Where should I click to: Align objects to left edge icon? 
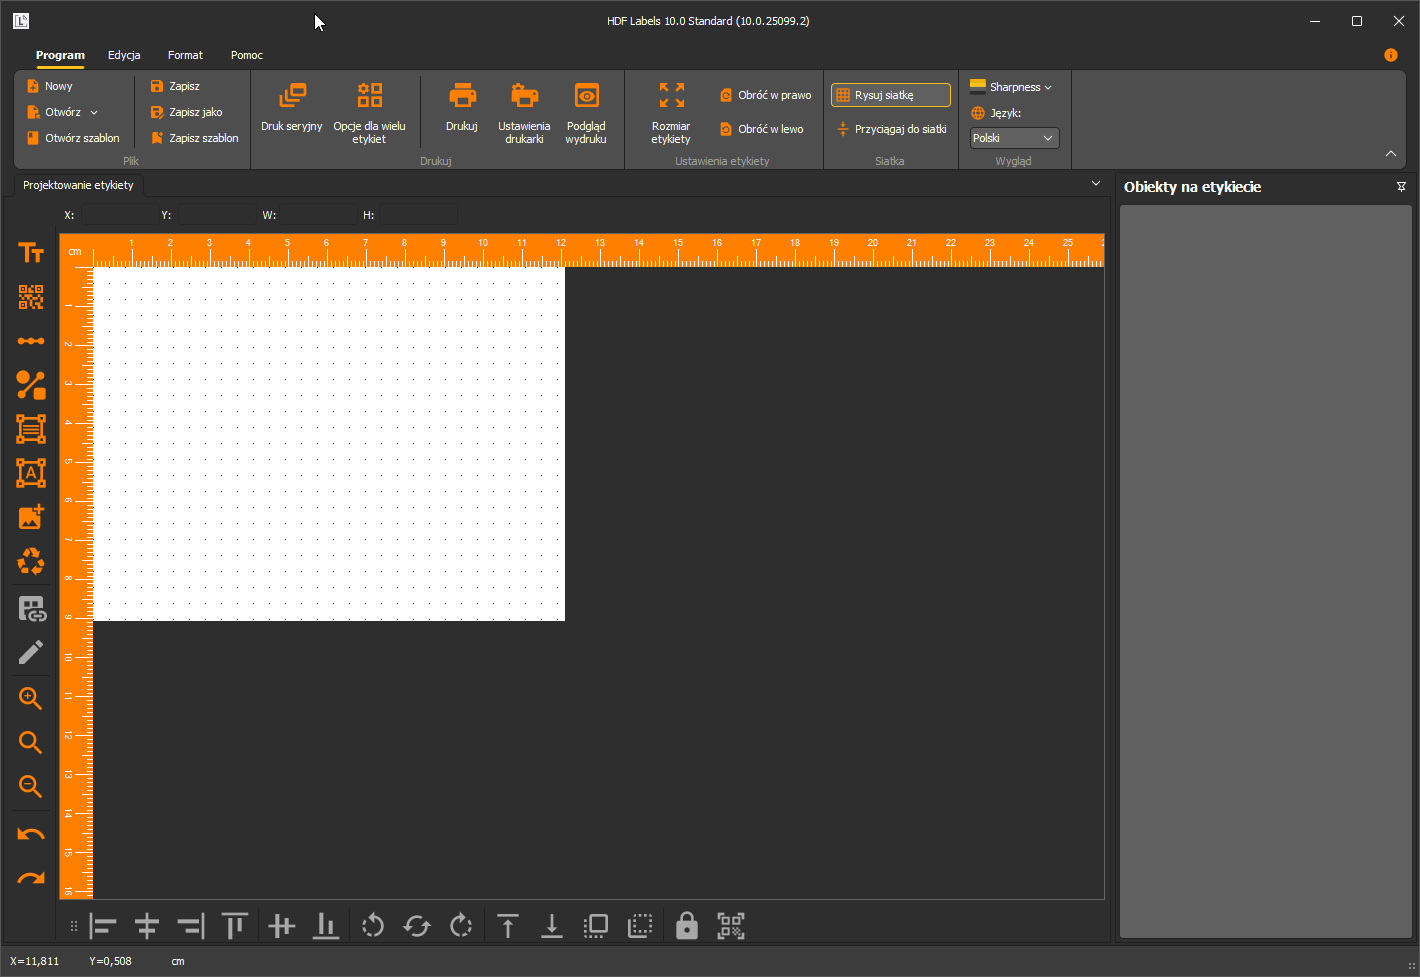click(103, 926)
